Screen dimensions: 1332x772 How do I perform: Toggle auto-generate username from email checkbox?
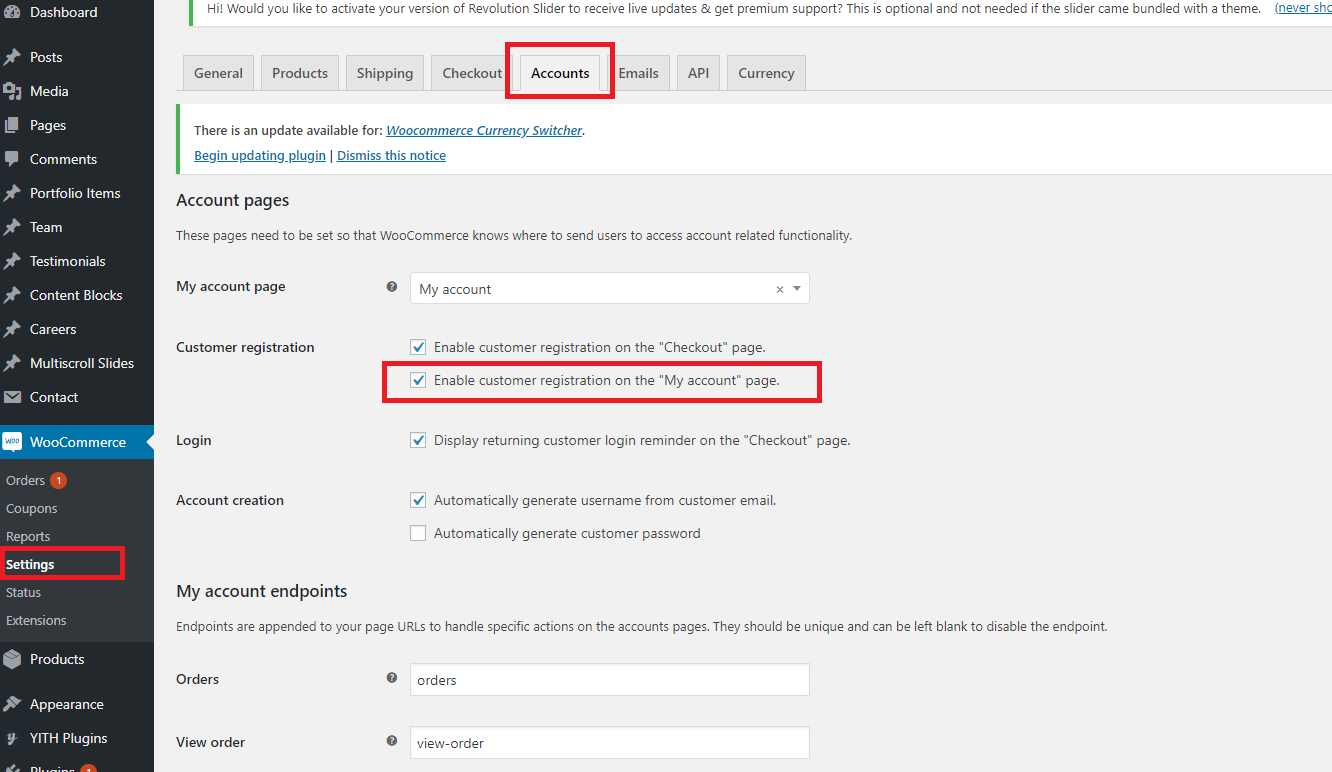(418, 500)
